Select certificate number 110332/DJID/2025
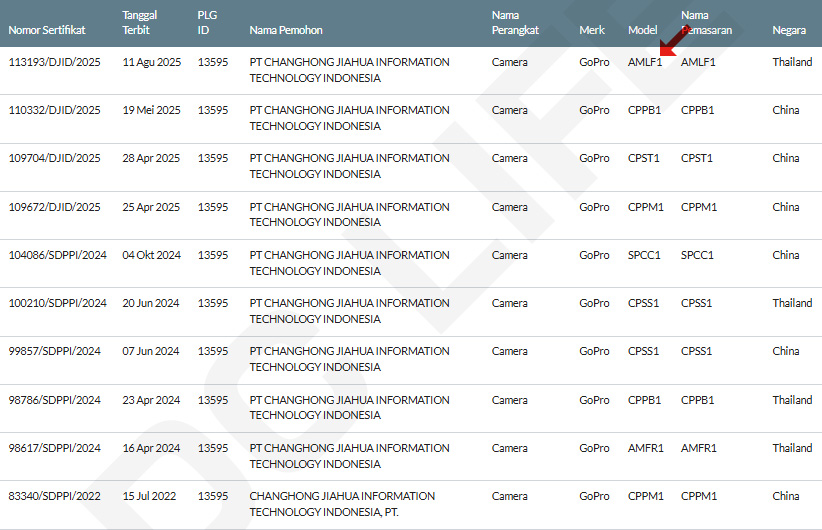822x530 pixels. (x=55, y=110)
